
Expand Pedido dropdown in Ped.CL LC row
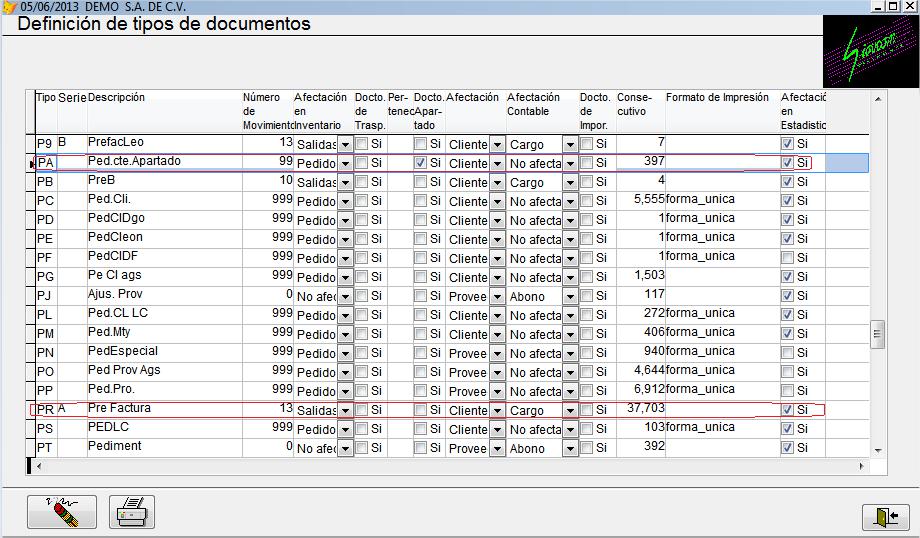[346, 316]
